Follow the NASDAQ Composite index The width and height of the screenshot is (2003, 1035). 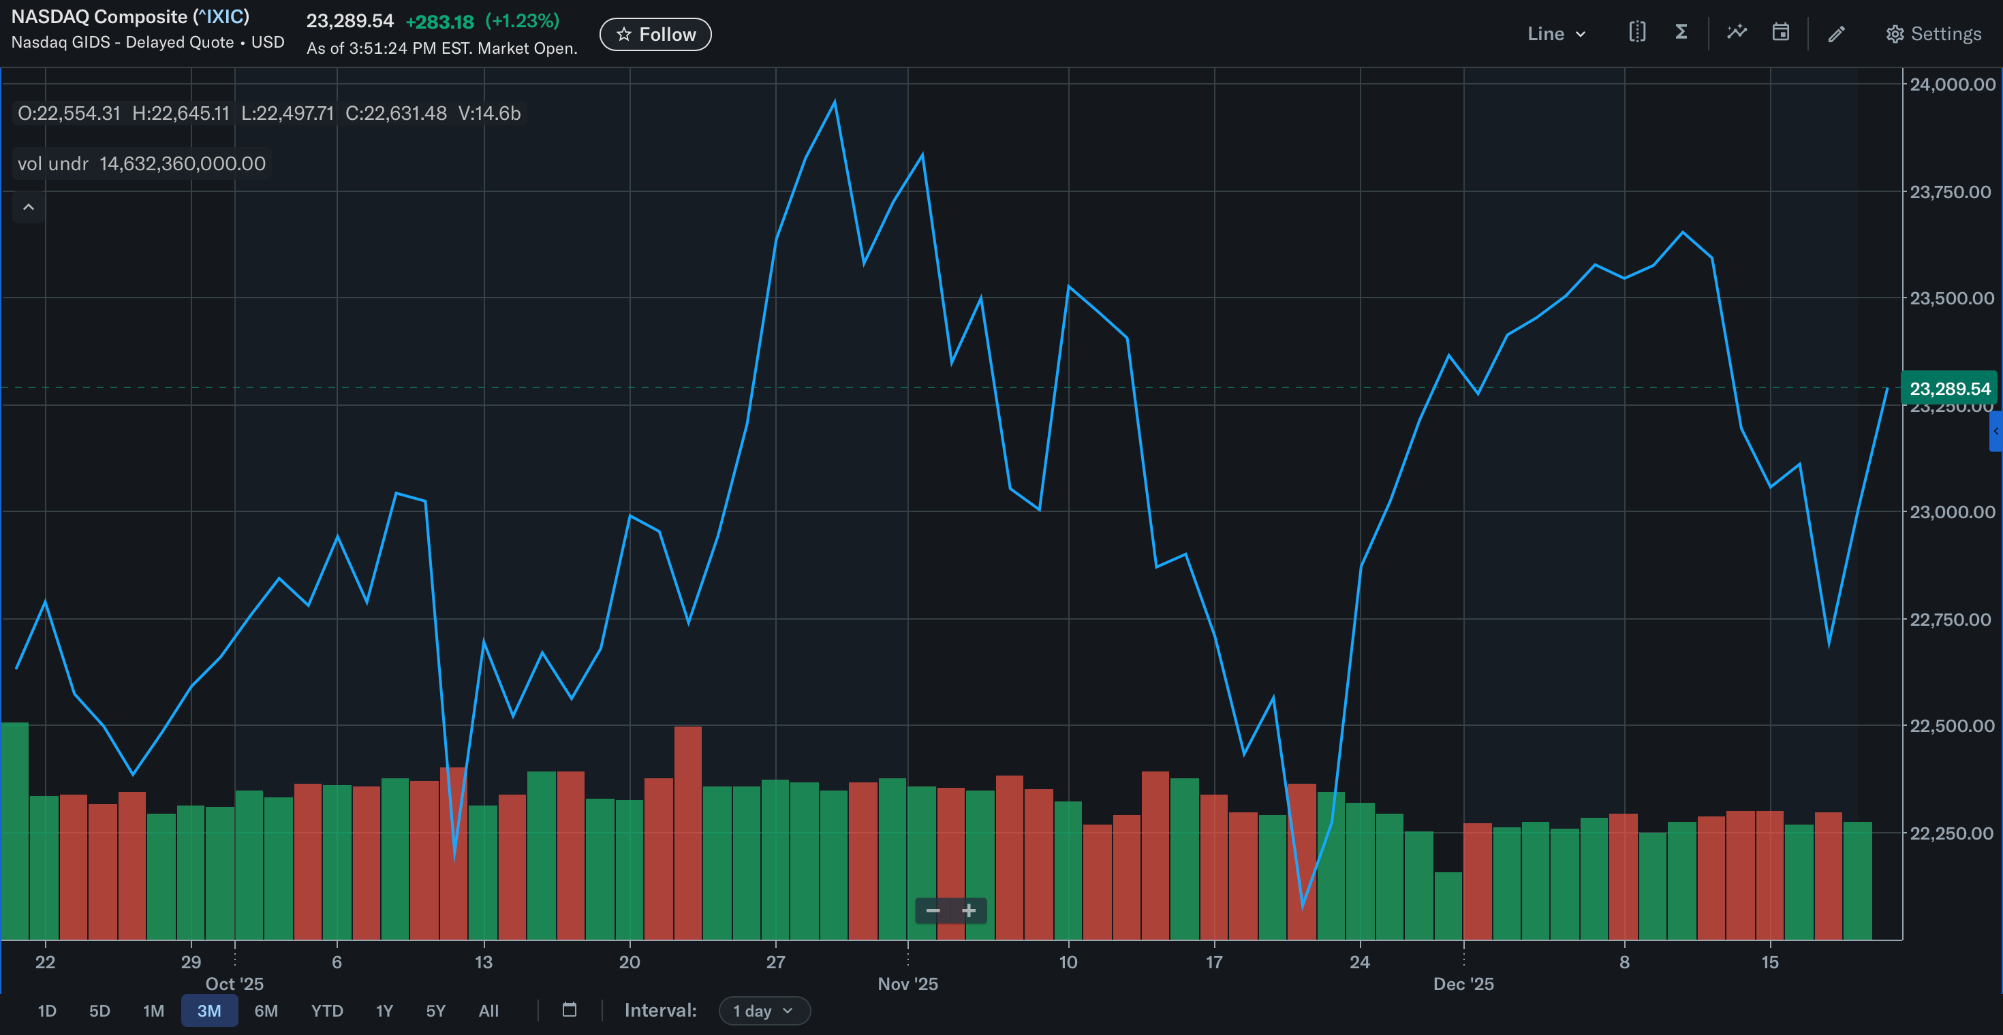[655, 34]
